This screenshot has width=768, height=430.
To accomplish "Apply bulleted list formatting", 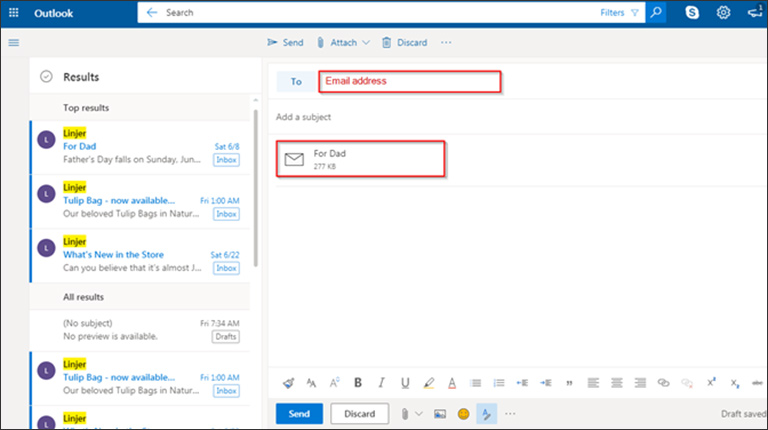I will coord(475,383).
